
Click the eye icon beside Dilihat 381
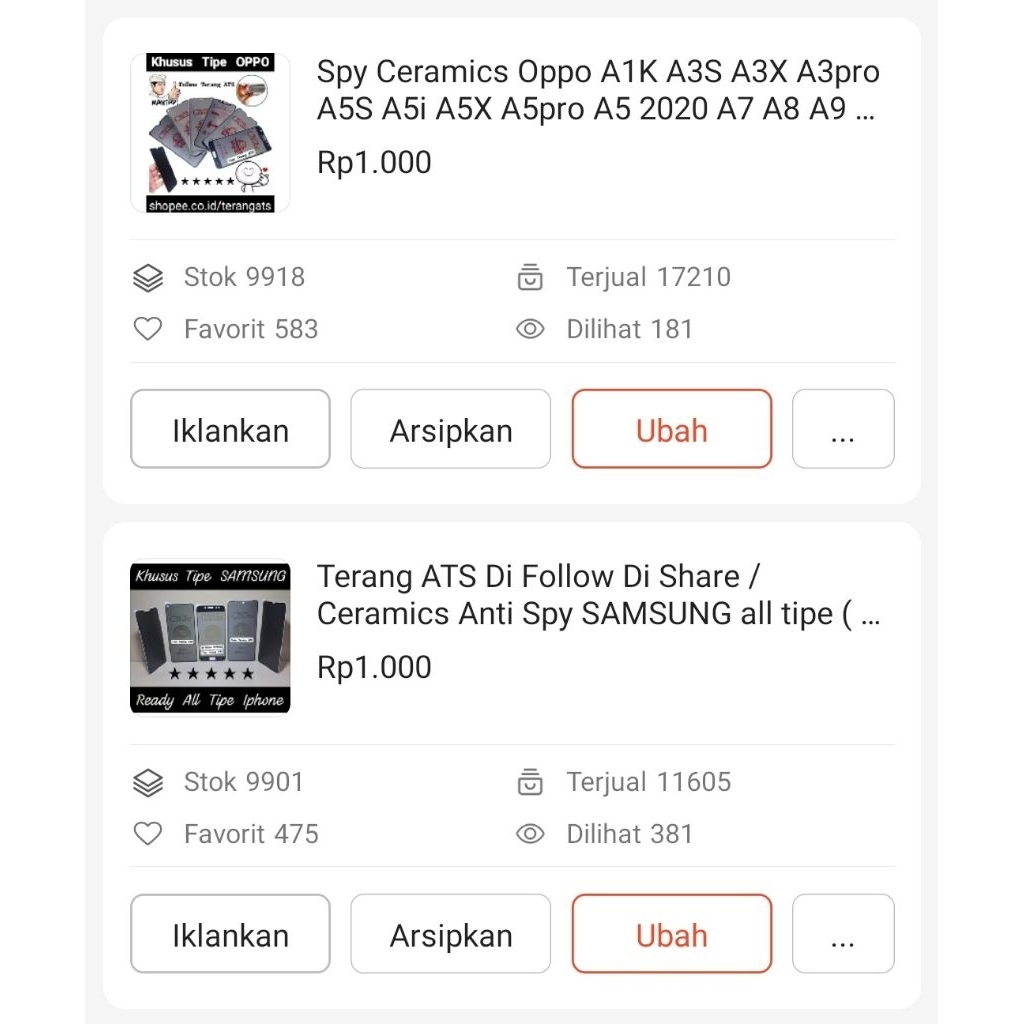coord(530,833)
